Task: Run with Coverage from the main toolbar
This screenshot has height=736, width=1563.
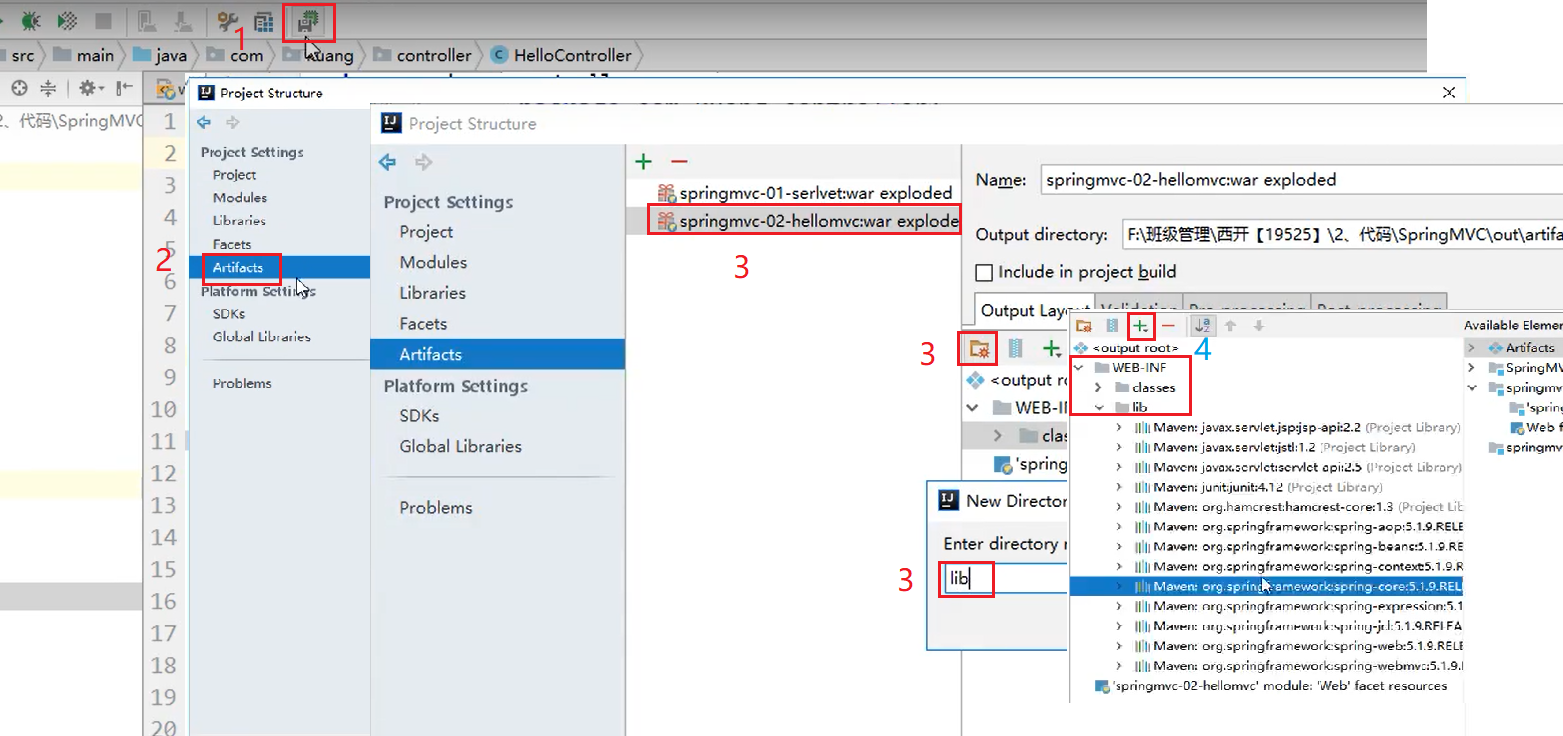Action: (67, 20)
